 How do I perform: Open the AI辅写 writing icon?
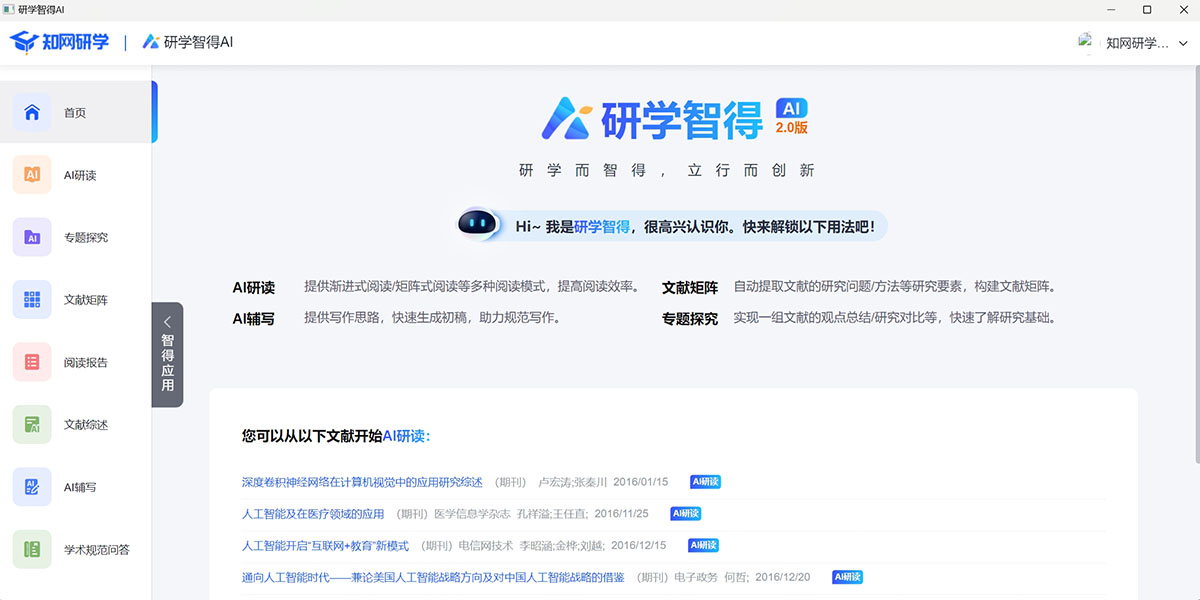pyautogui.click(x=32, y=487)
